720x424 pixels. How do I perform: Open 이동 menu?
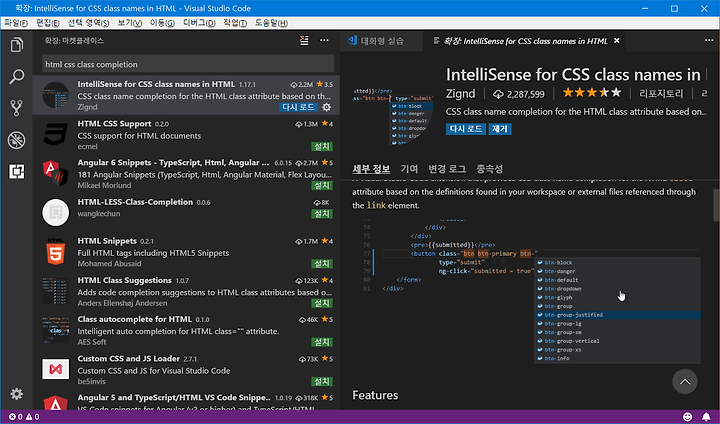162,23
